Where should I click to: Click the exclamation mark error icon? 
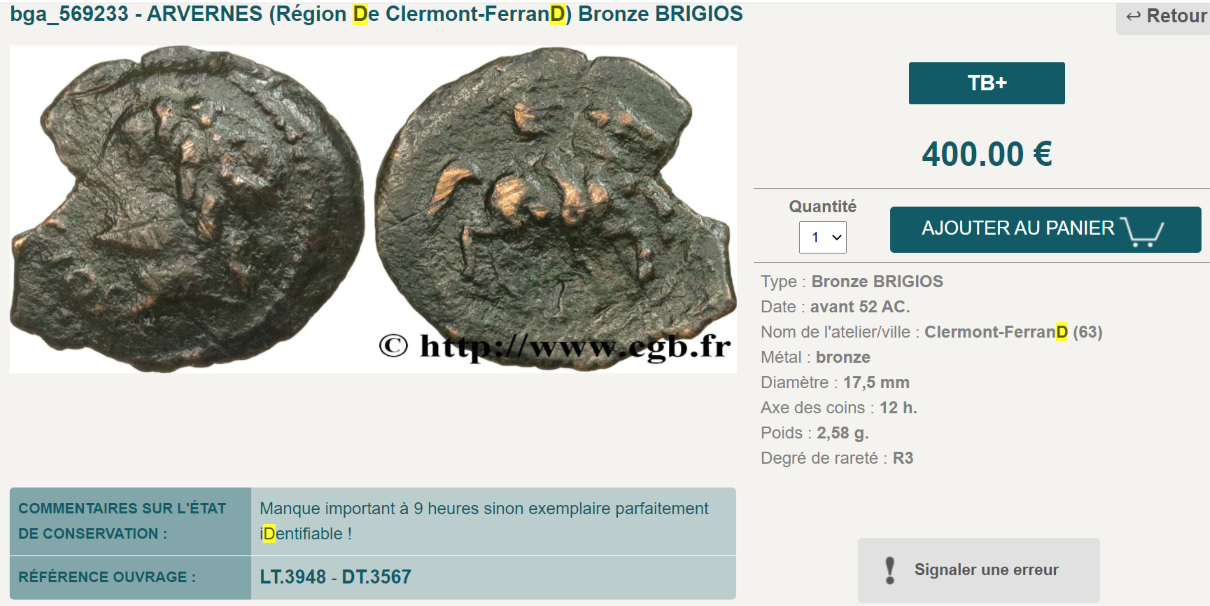coord(890,570)
